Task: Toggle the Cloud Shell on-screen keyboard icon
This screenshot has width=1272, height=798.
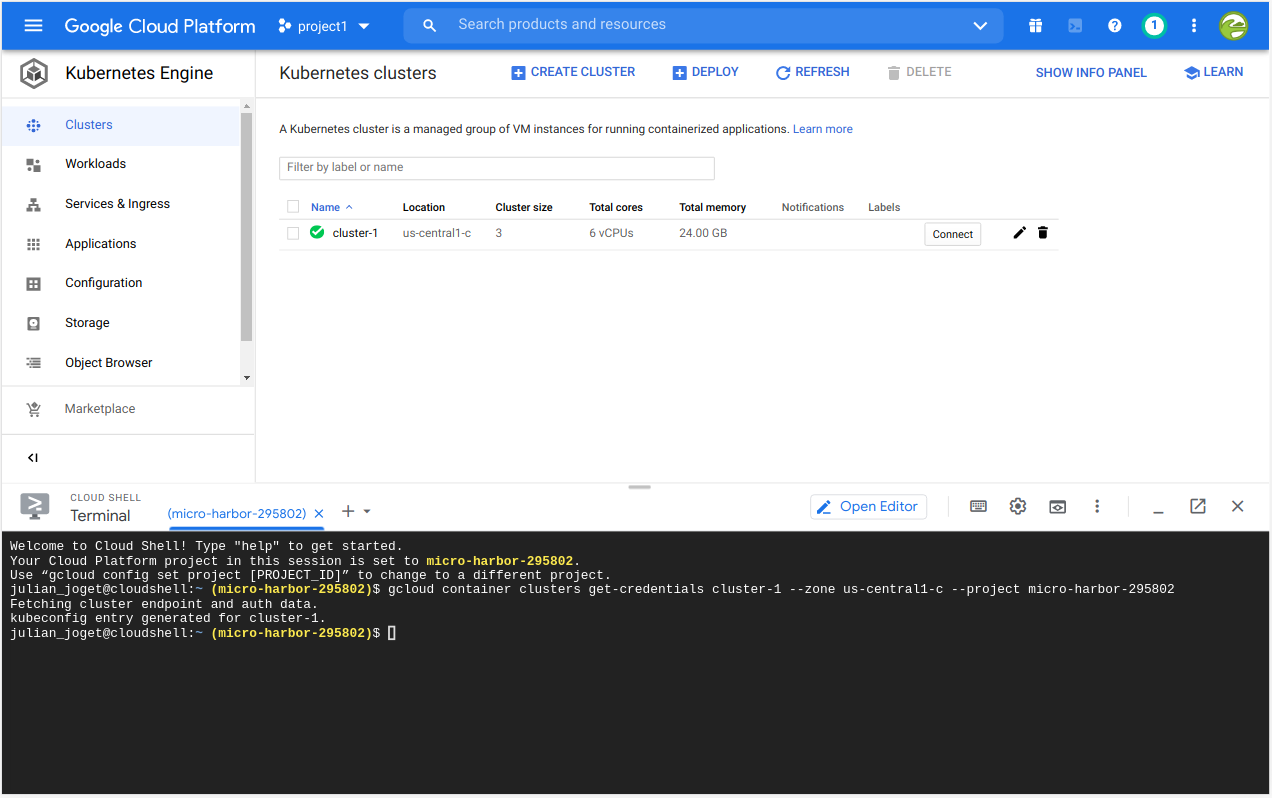Action: pos(978,507)
